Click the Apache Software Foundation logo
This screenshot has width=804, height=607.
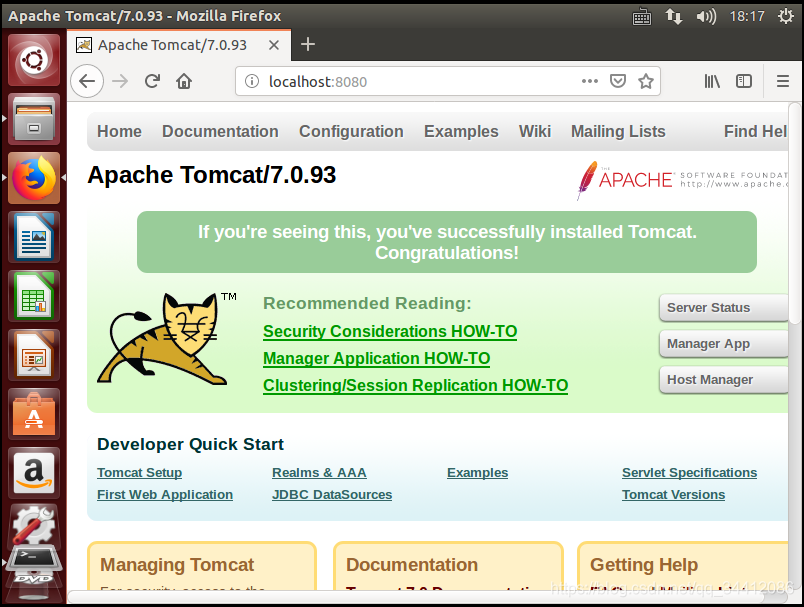(x=681, y=179)
